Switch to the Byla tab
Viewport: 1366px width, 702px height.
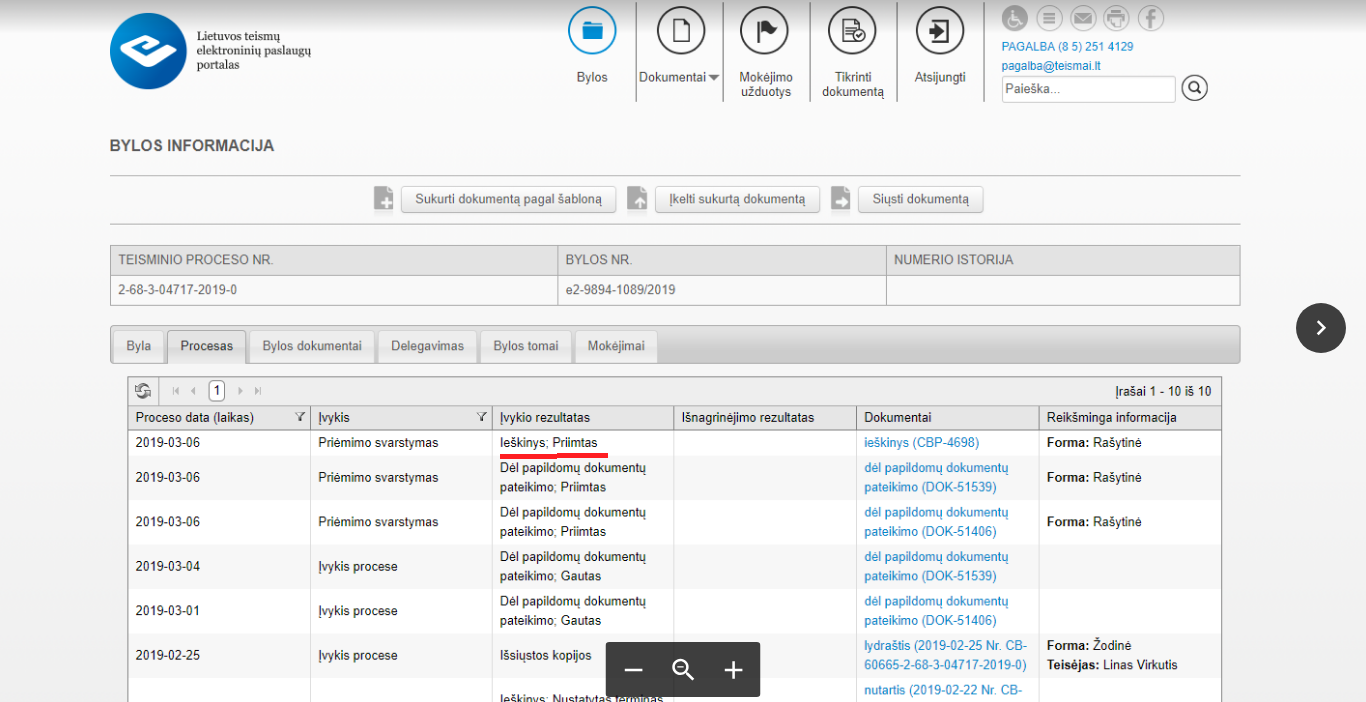coord(138,346)
